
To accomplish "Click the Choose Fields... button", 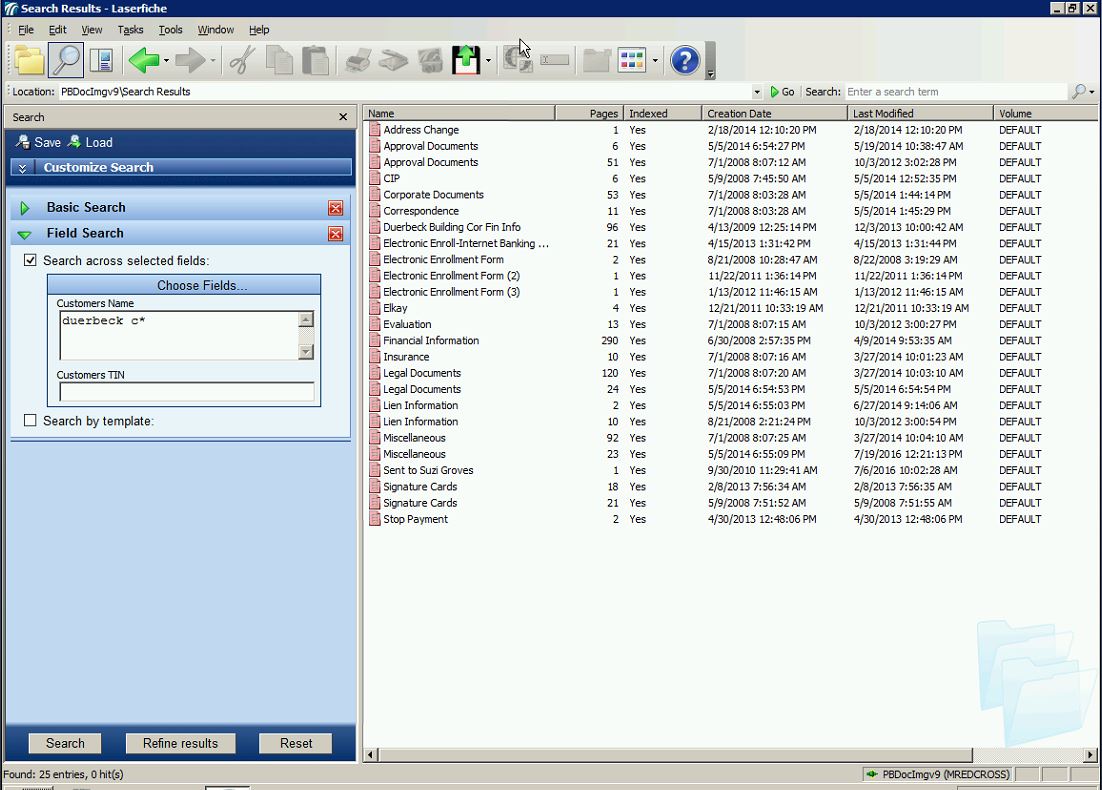I will pyautogui.click(x=184, y=286).
